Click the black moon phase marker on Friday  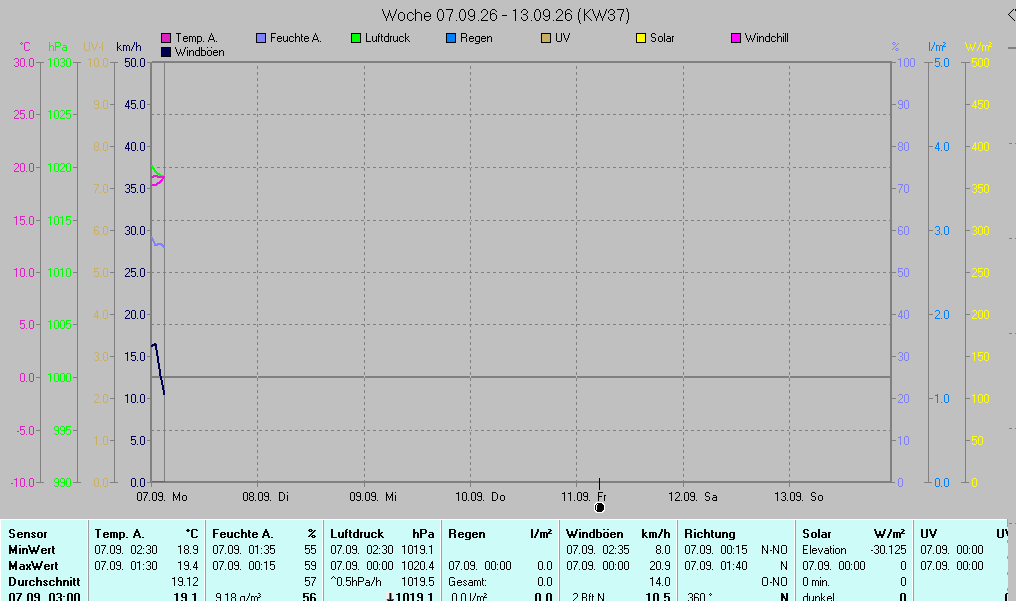pos(599,508)
